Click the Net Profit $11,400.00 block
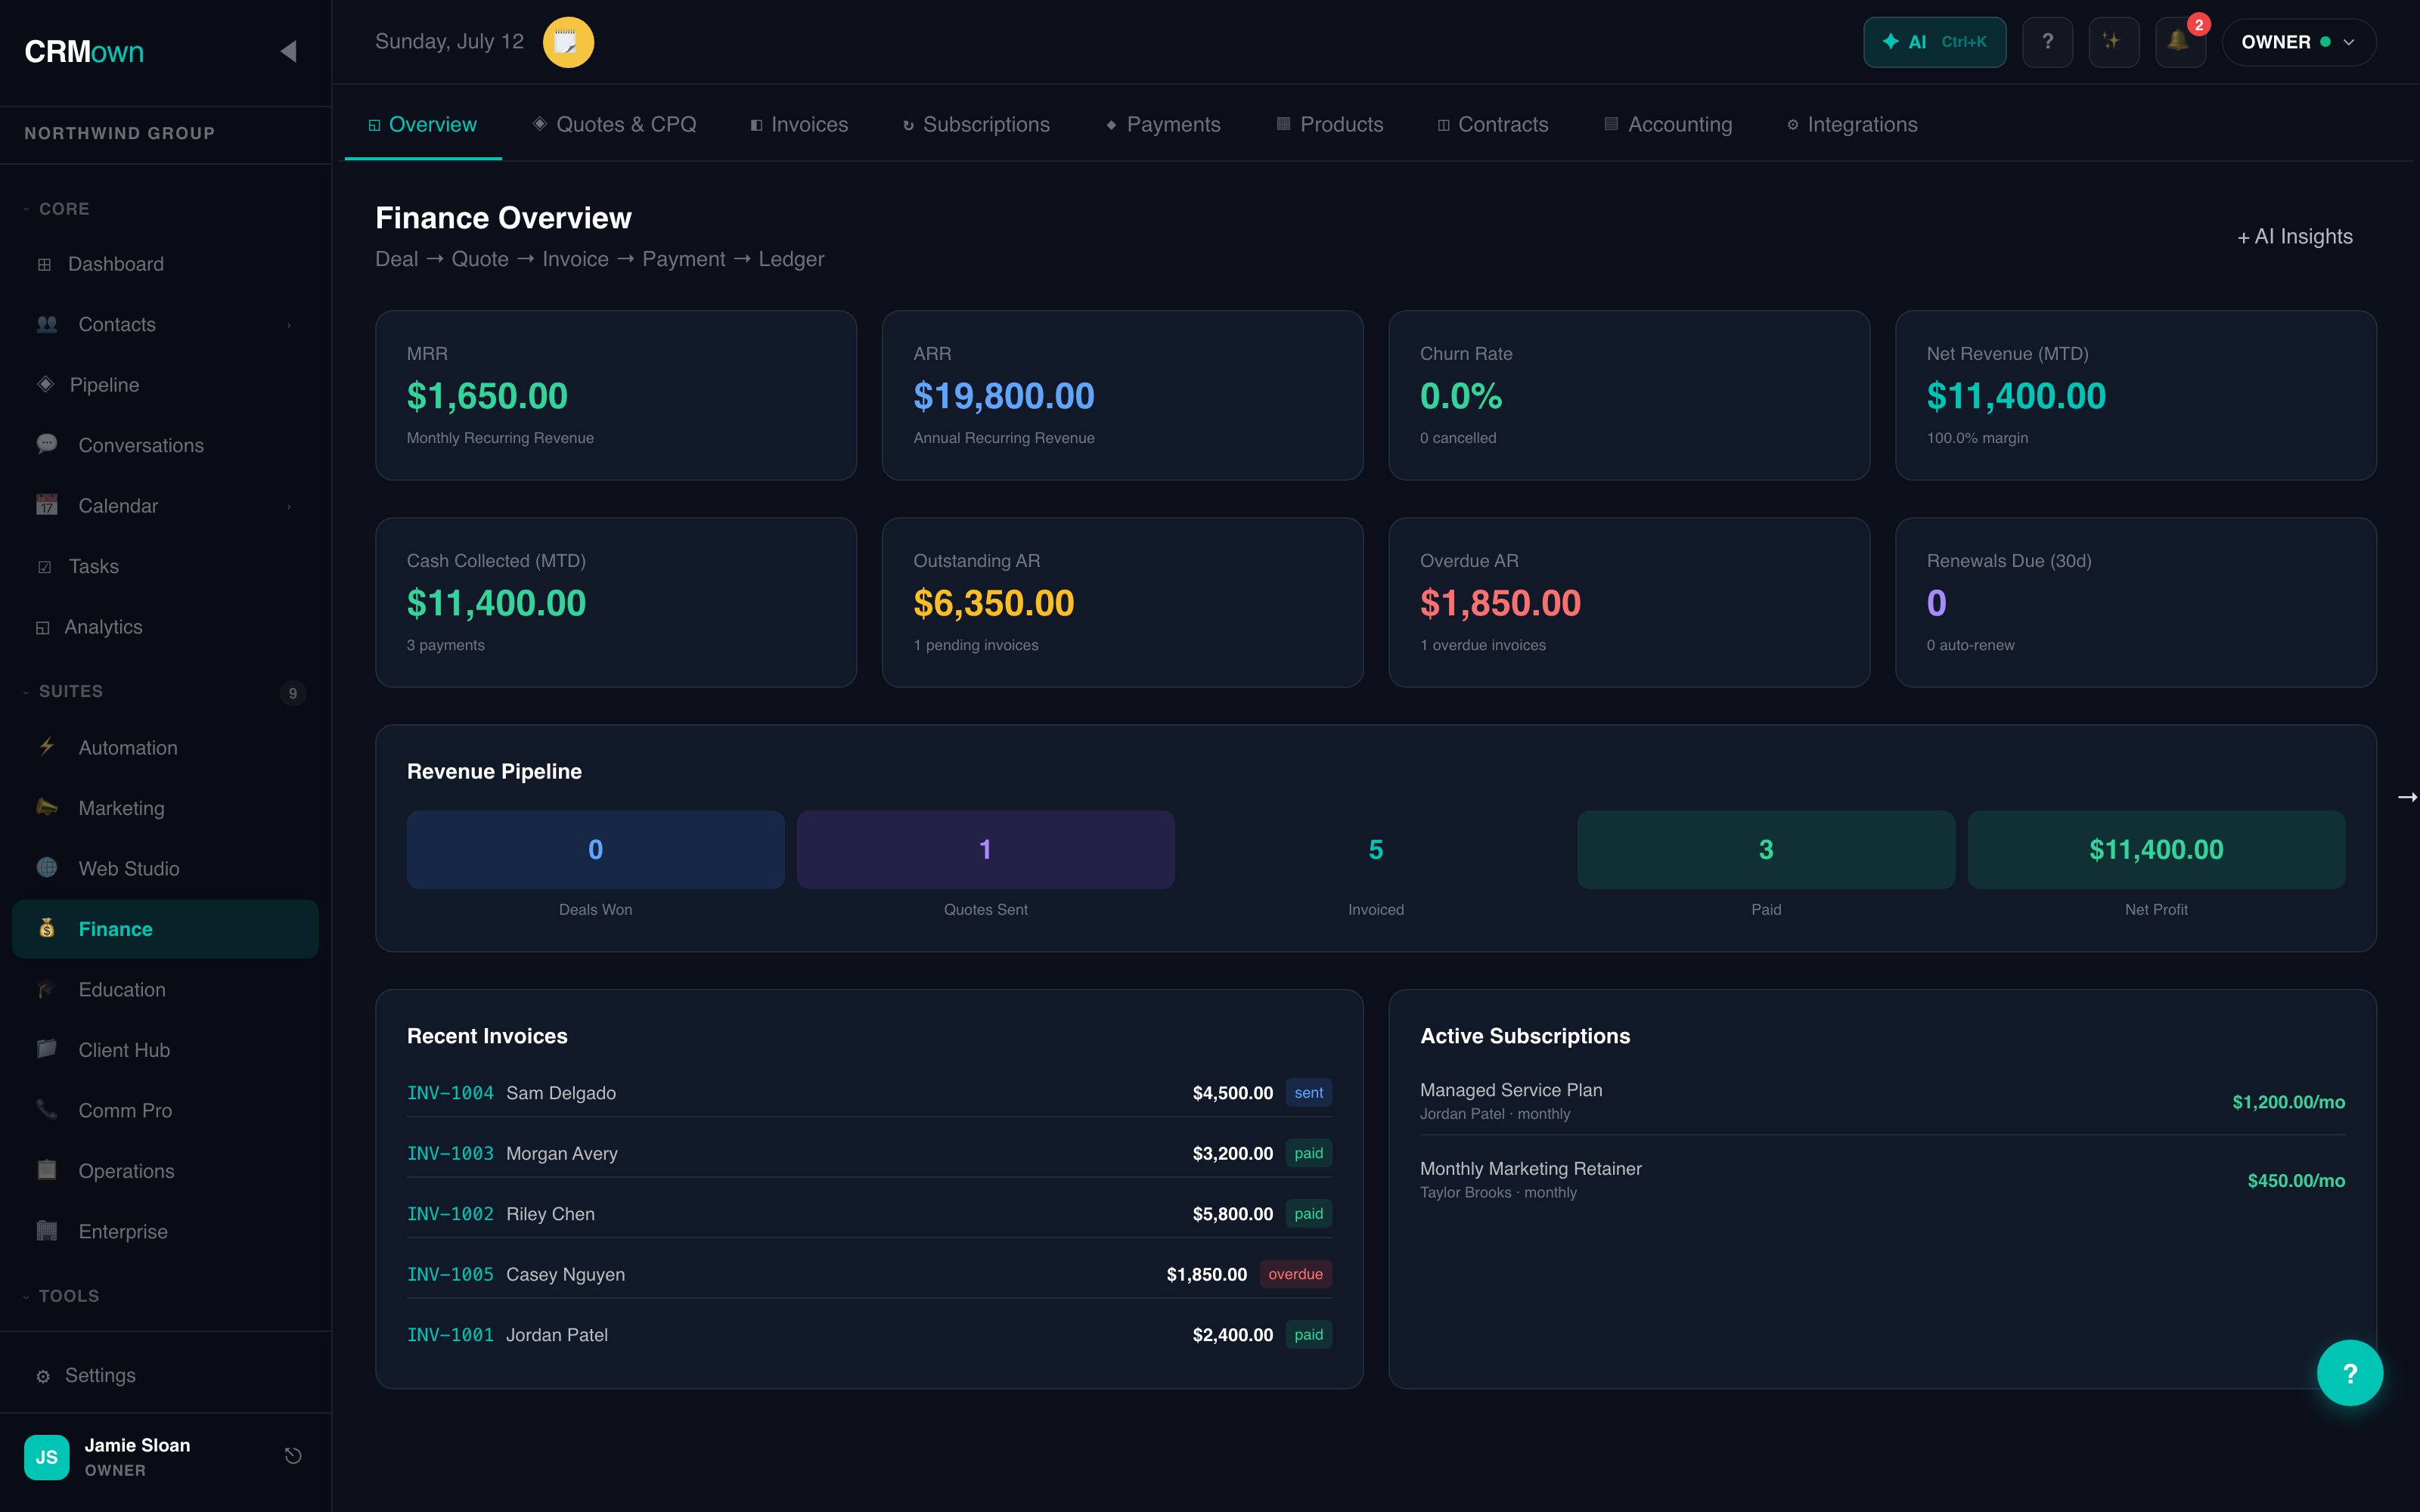2420x1512 pixels. (2156, 849)
